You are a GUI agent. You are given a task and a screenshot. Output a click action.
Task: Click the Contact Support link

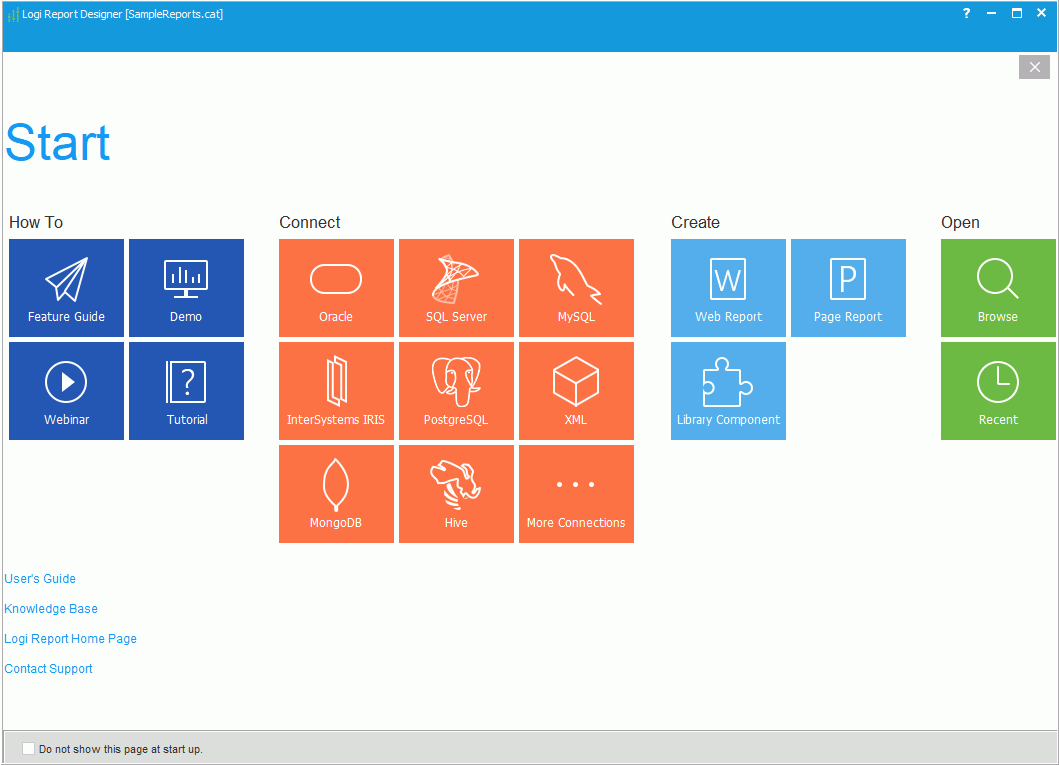pyautogui.click(x=48, y=668)
